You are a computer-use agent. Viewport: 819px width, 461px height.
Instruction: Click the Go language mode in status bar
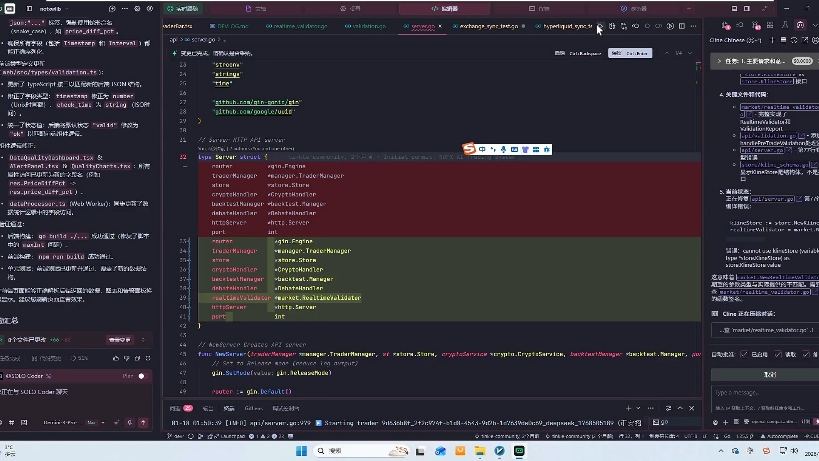[727, 436]
